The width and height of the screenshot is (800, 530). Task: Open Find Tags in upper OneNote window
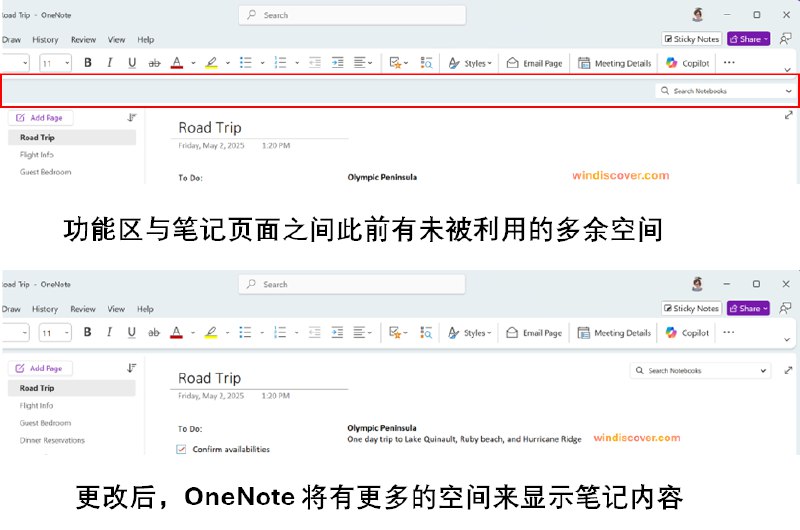pos(426,63)
